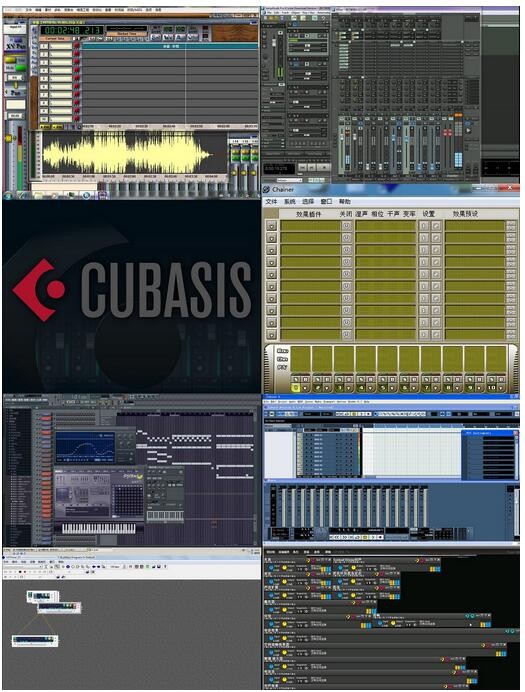This screenshot has height=692, width=525.
Task: Click the track 1 number button
Action: click(x=44, y=46)
